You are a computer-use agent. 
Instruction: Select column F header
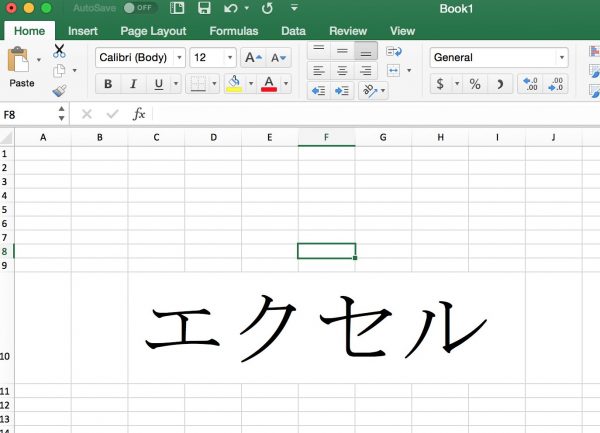pos(326,137)
